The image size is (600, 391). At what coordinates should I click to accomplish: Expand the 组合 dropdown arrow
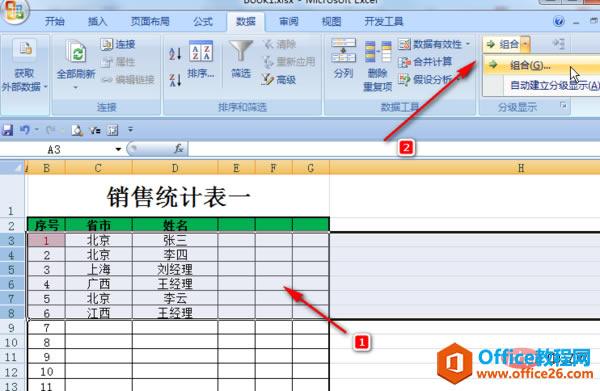click(x=525, y=44)
